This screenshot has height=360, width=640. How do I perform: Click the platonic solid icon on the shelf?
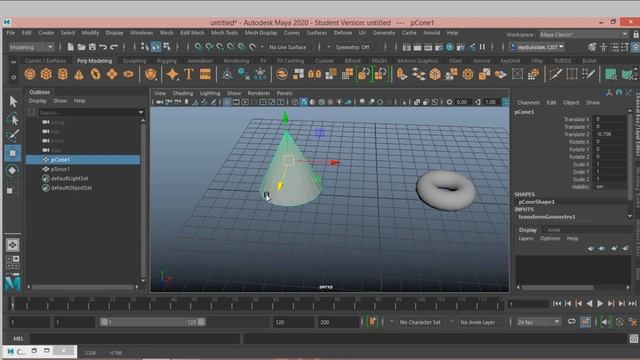(x=151, y=74)
